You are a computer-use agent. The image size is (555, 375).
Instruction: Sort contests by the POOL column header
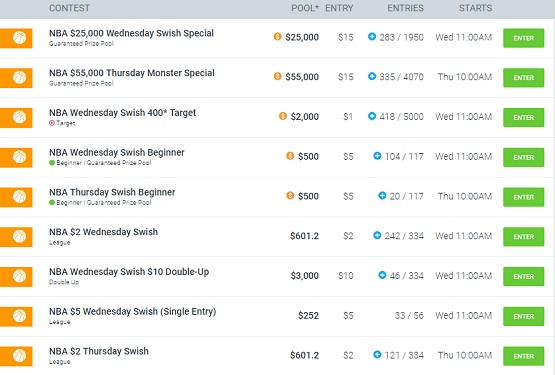305,8
